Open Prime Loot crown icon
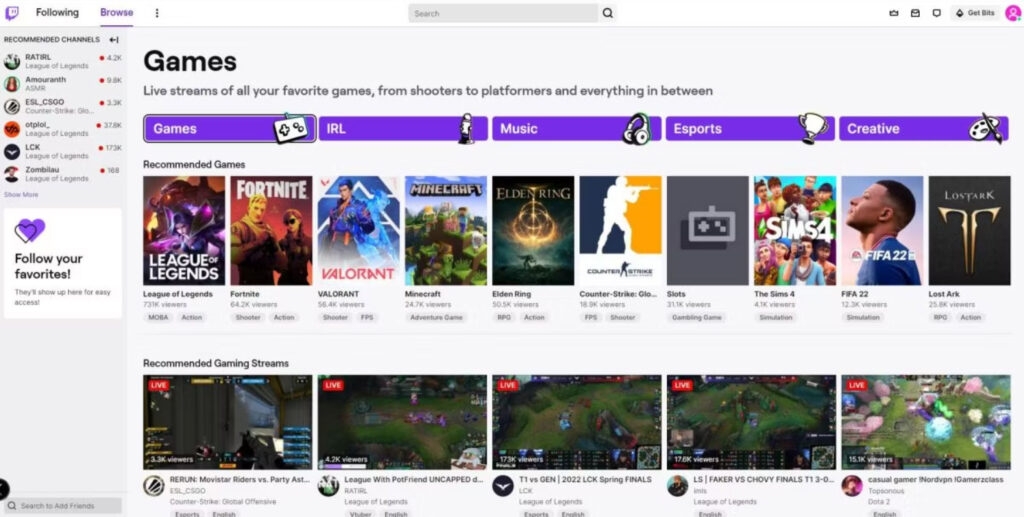The height and width of the screenshot is (517, 1024). tap(894, 13)
